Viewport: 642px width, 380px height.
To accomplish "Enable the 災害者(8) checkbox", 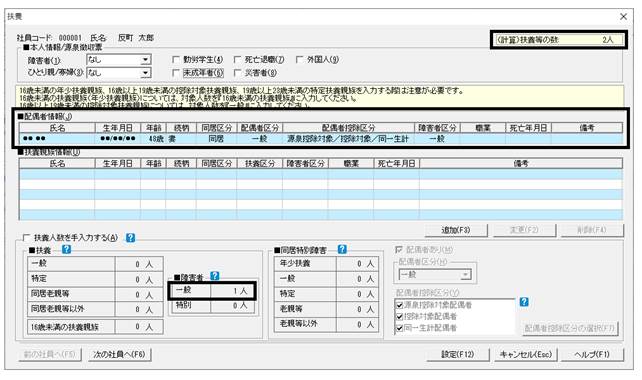I will point(237,73).
